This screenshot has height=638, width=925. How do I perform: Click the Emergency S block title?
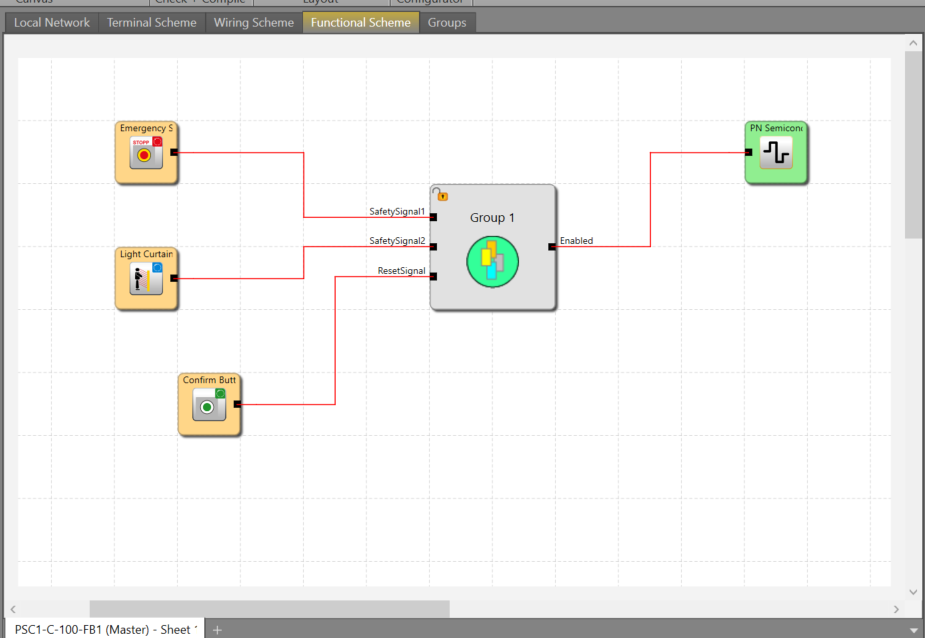click(146, 128)
